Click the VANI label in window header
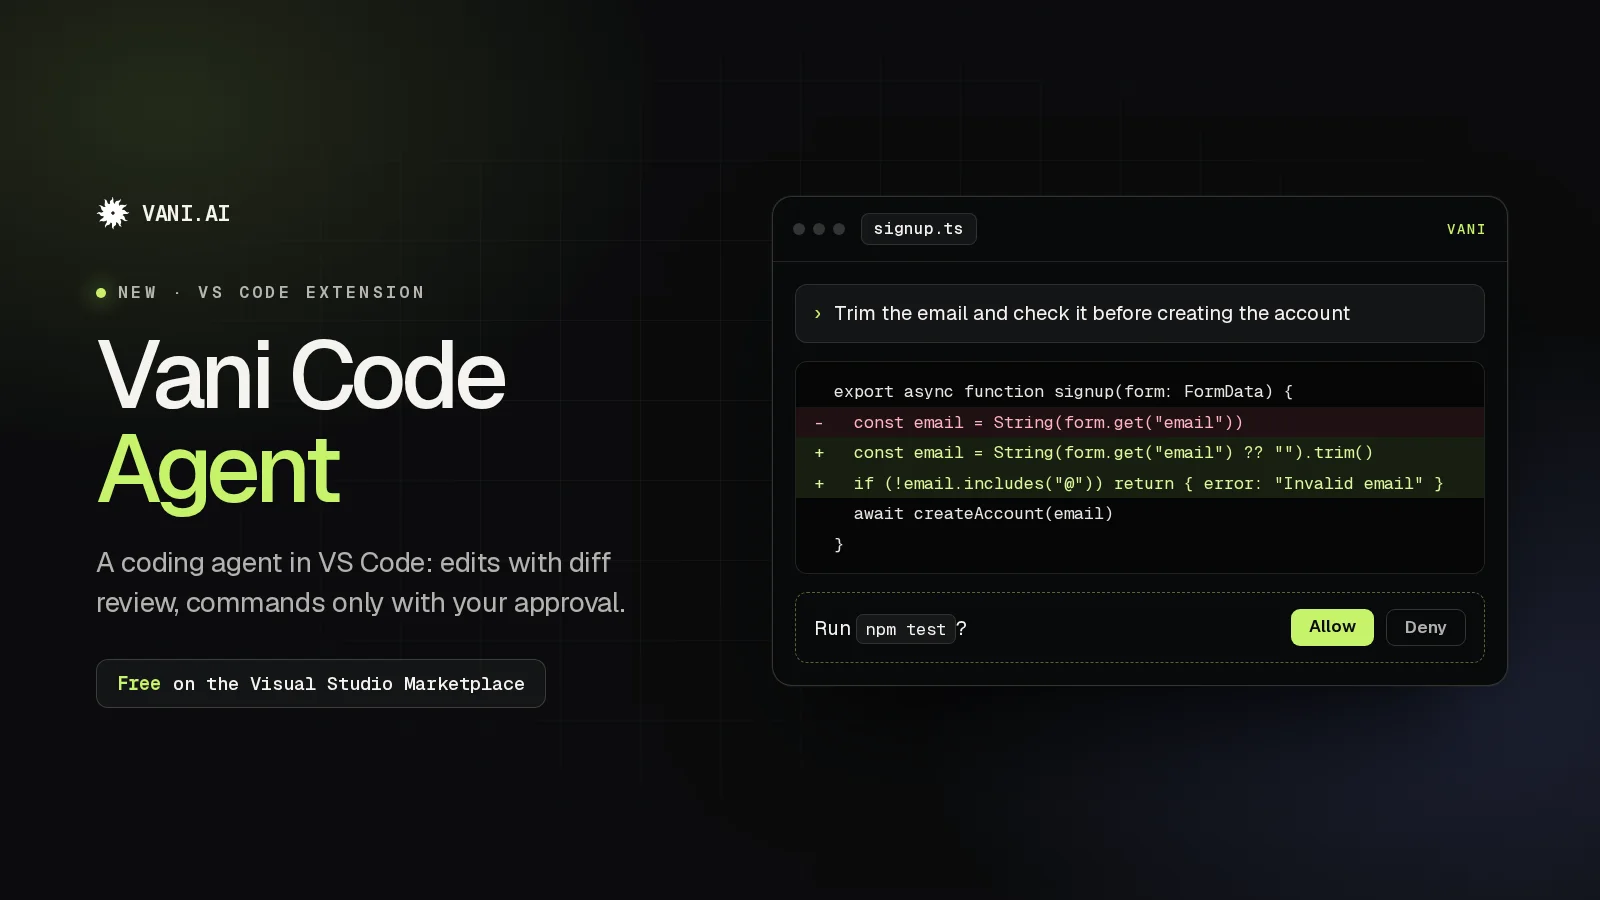This screenshot has width=1600, height=900. tap(1466, 230)
